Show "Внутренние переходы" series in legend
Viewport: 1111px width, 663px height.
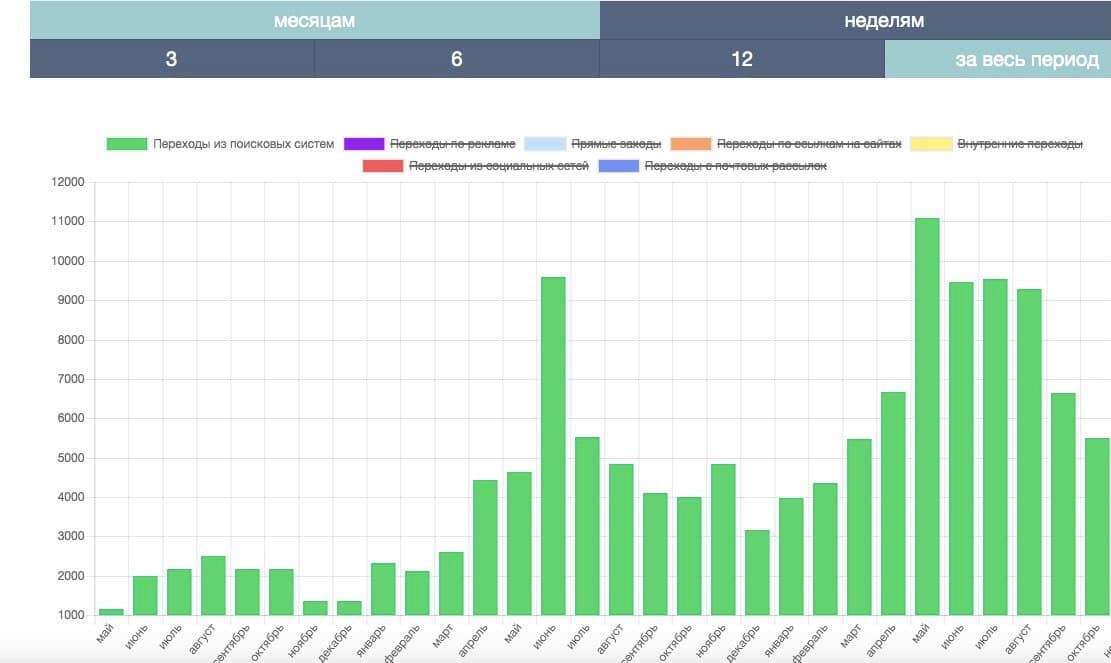[x=1019, y=144]
